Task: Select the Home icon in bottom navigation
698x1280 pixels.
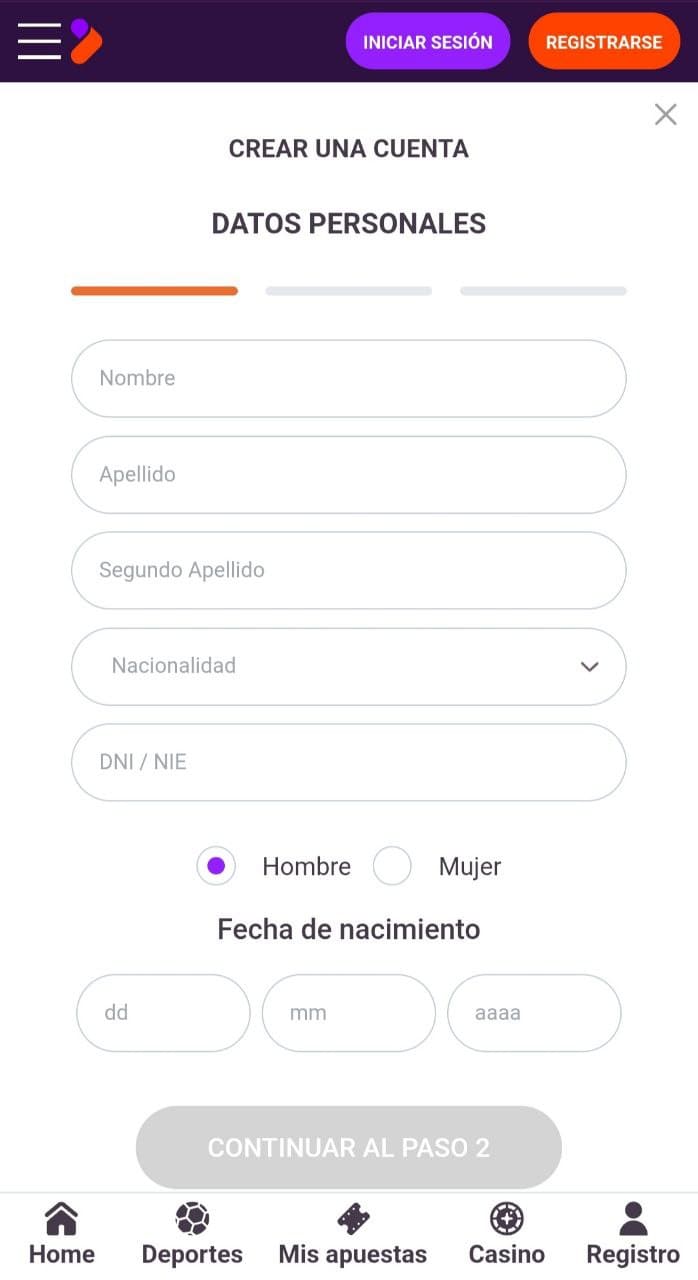Action: [x=61, y=1219]
